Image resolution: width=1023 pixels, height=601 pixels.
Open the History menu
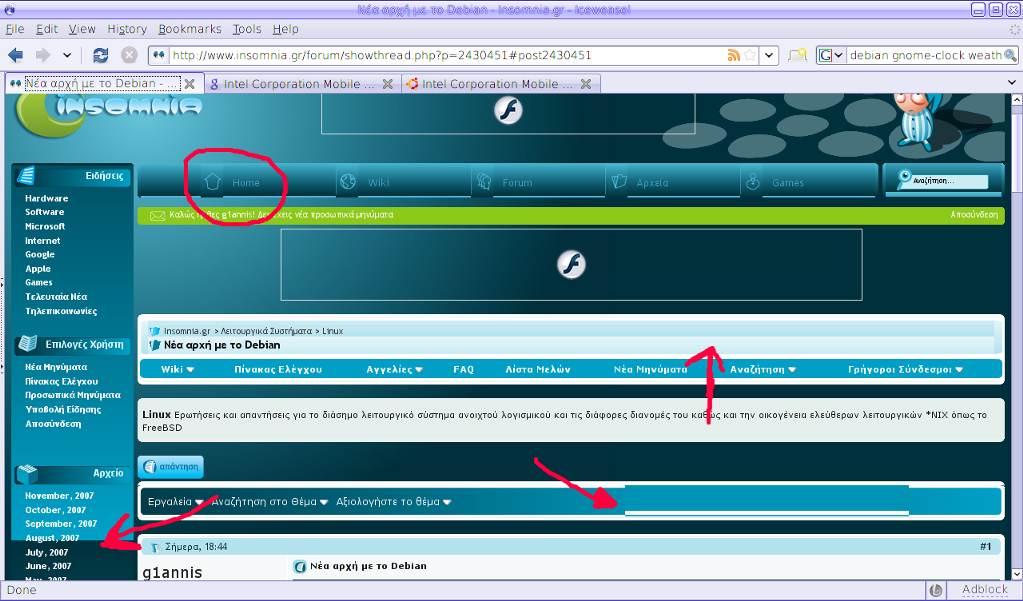pos(127,29)
